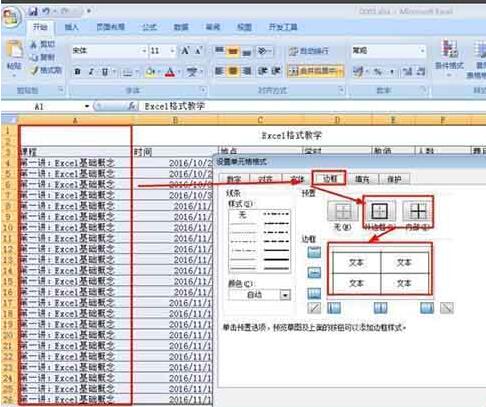This screenshot has width=486, height=407.
Task: Open Conditional Formatting in ribbon
Action: [449, 57]
